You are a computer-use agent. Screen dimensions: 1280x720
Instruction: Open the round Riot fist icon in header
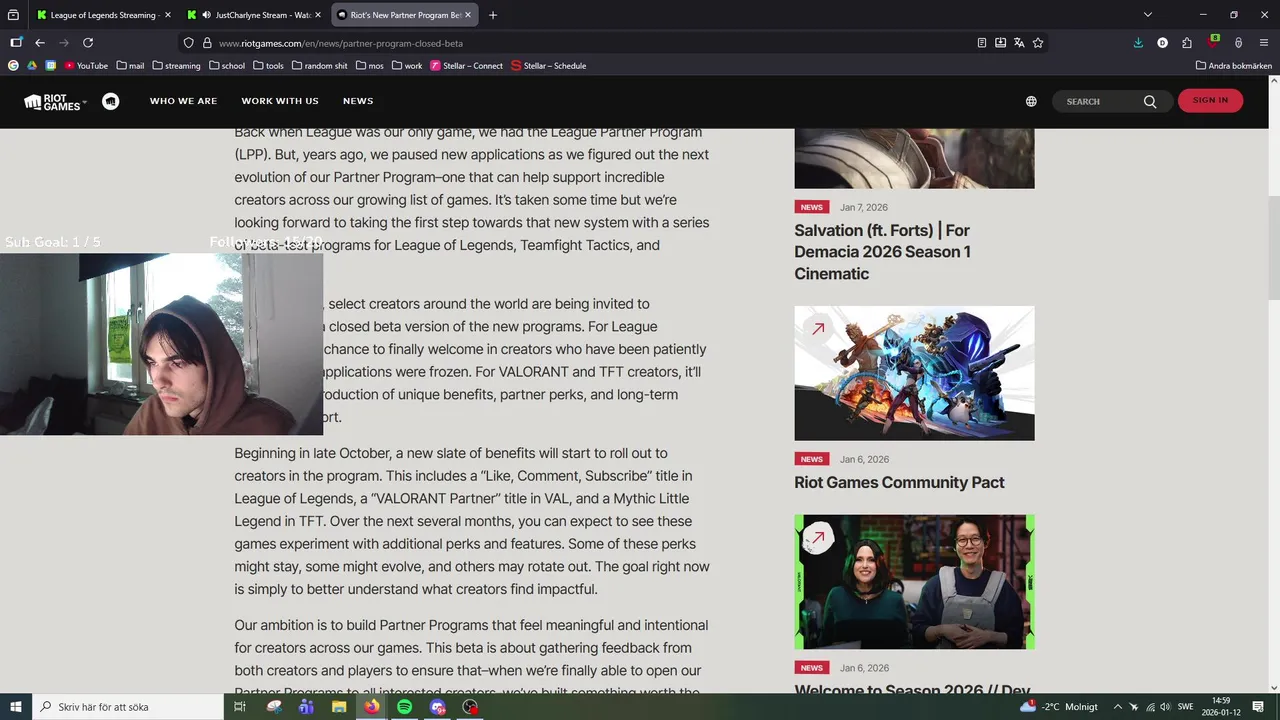[111, 101]
